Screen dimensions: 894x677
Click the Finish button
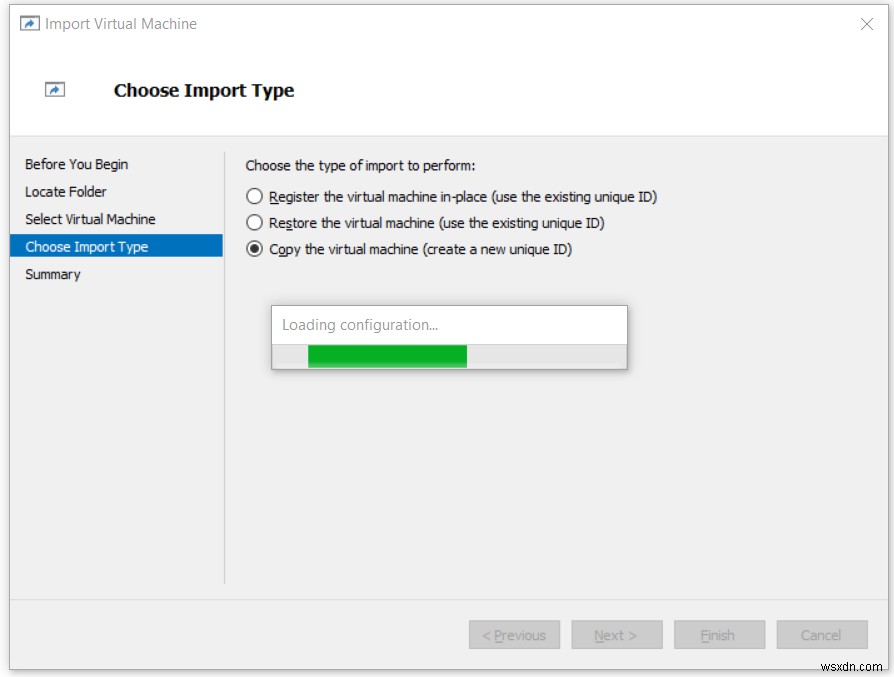[x=719, y=634]
